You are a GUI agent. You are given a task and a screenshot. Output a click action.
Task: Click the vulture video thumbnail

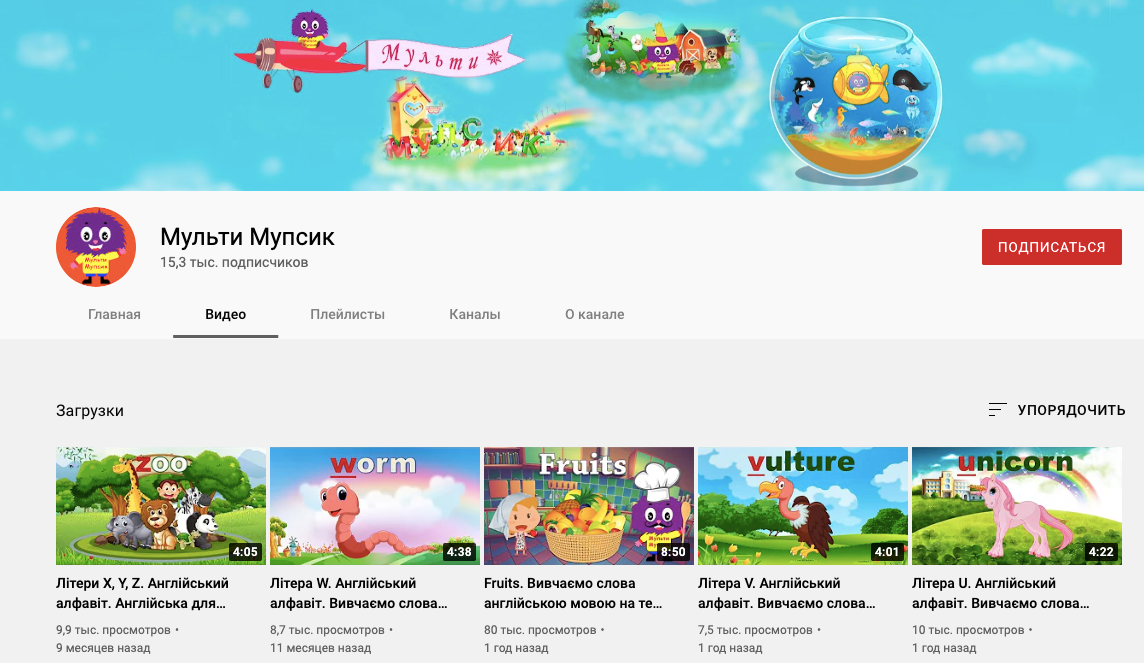(803, 506)
